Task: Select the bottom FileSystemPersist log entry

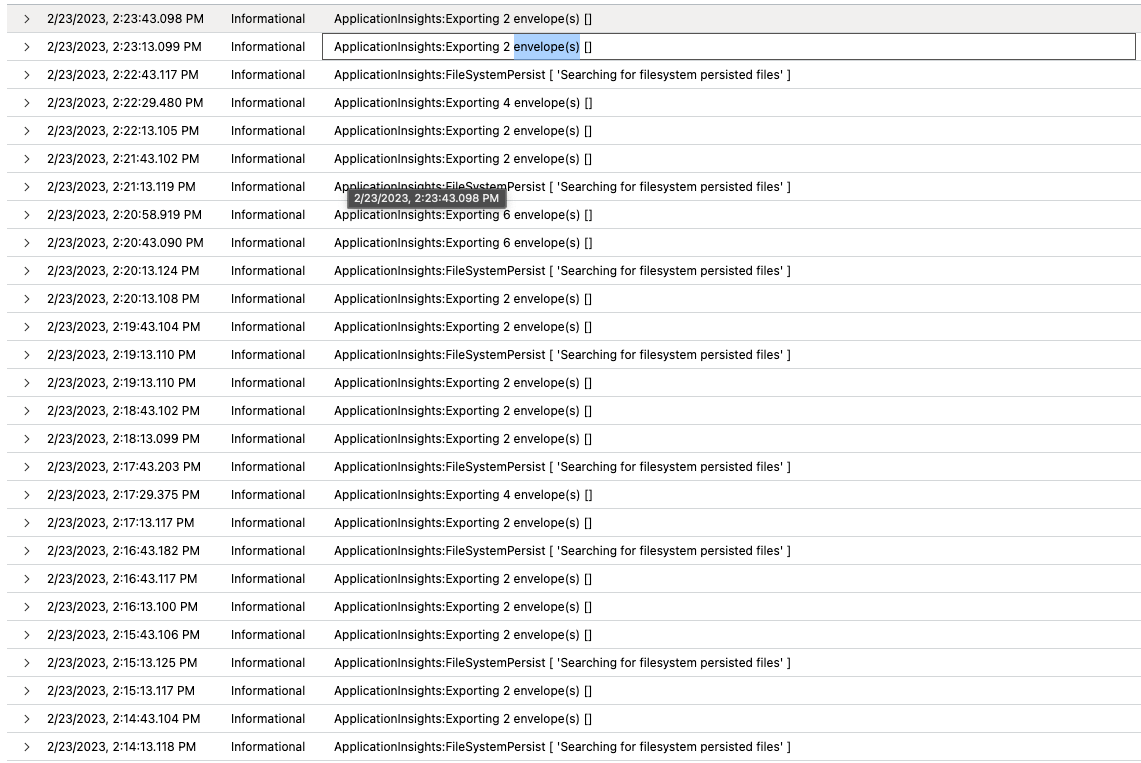Action: pos(600,747)
